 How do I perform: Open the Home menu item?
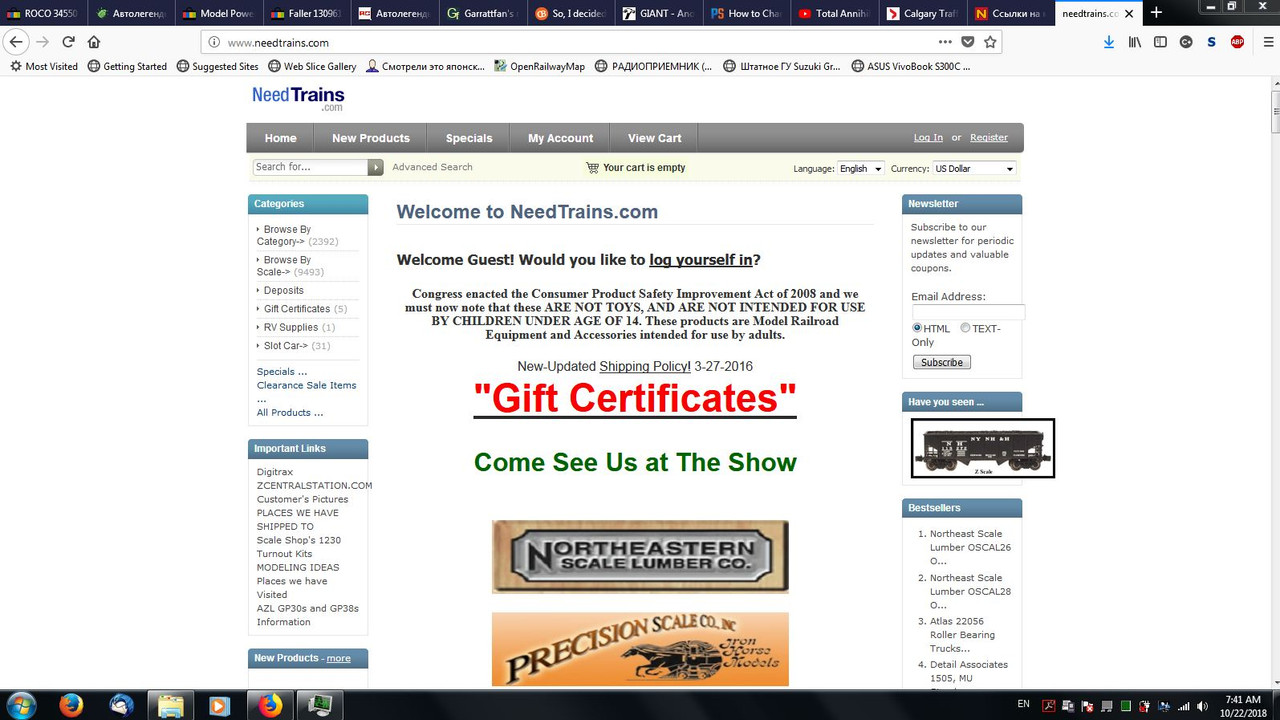click(280, 138)
